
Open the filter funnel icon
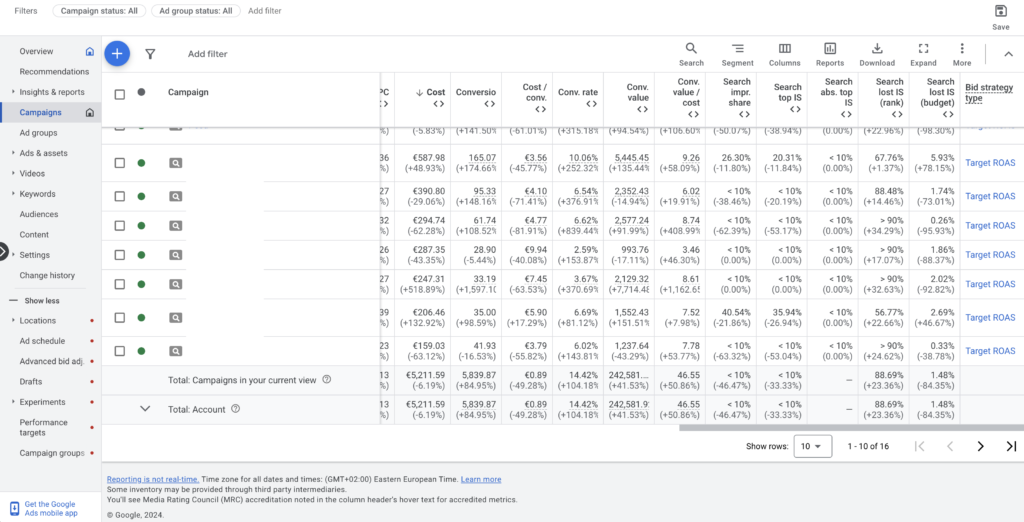150,54
